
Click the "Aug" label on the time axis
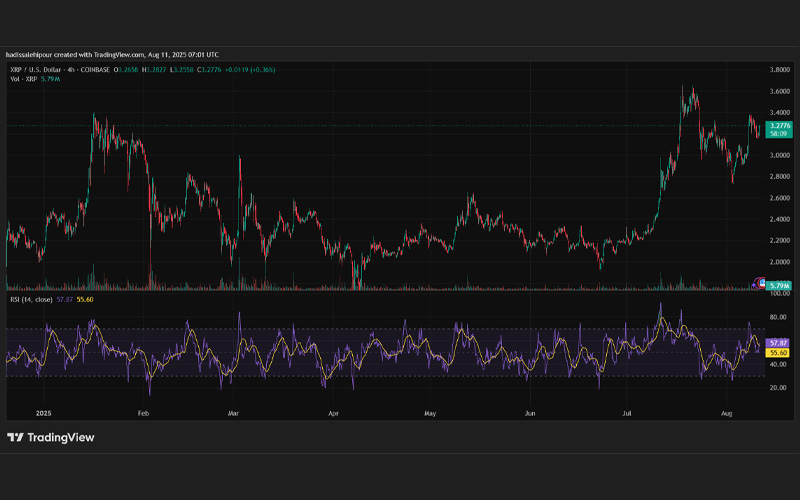click(727, 413)
